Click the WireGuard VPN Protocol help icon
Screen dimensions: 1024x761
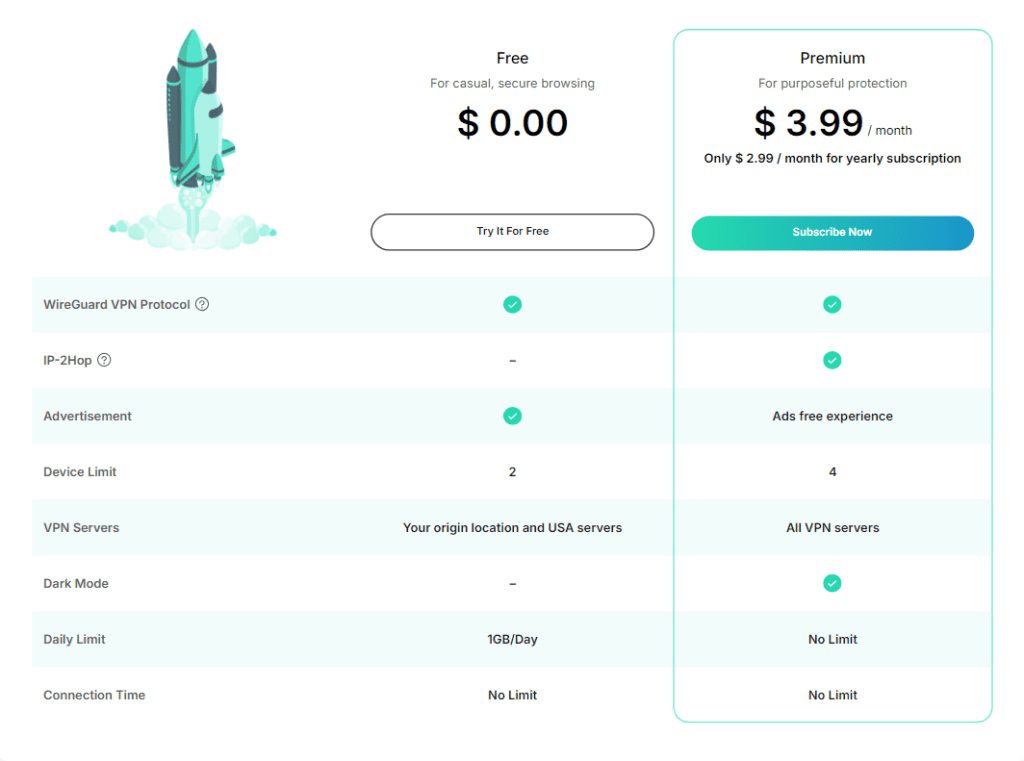[x=202, y=304]
